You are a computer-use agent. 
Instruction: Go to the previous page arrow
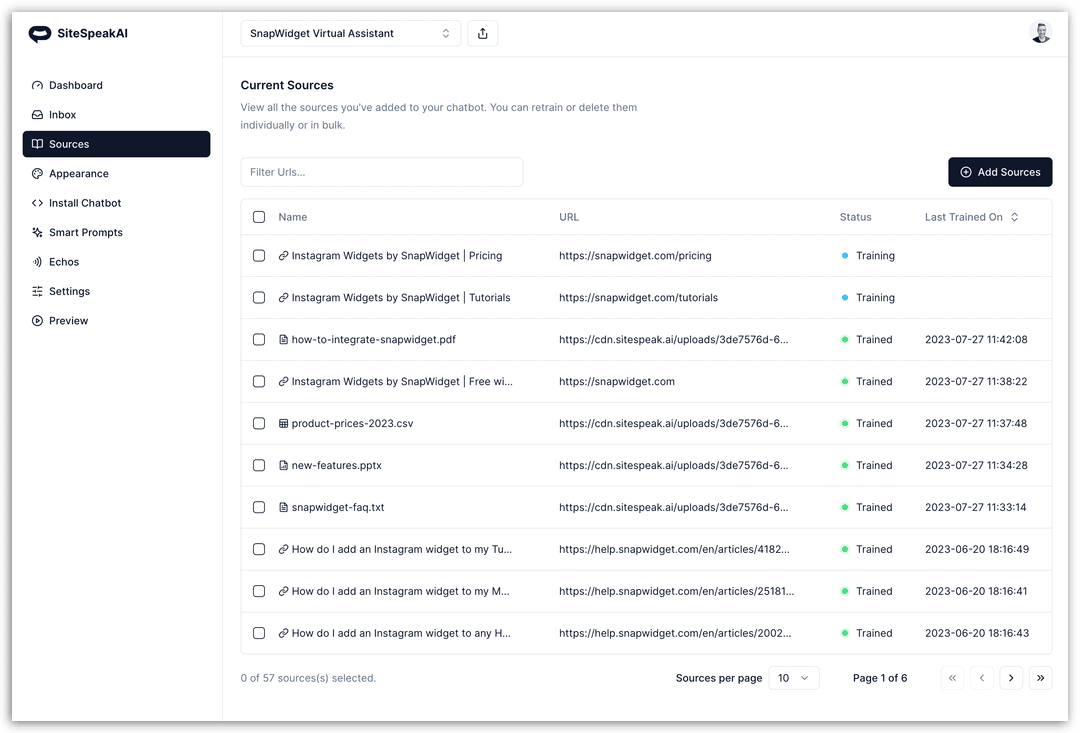coord(982,678)
